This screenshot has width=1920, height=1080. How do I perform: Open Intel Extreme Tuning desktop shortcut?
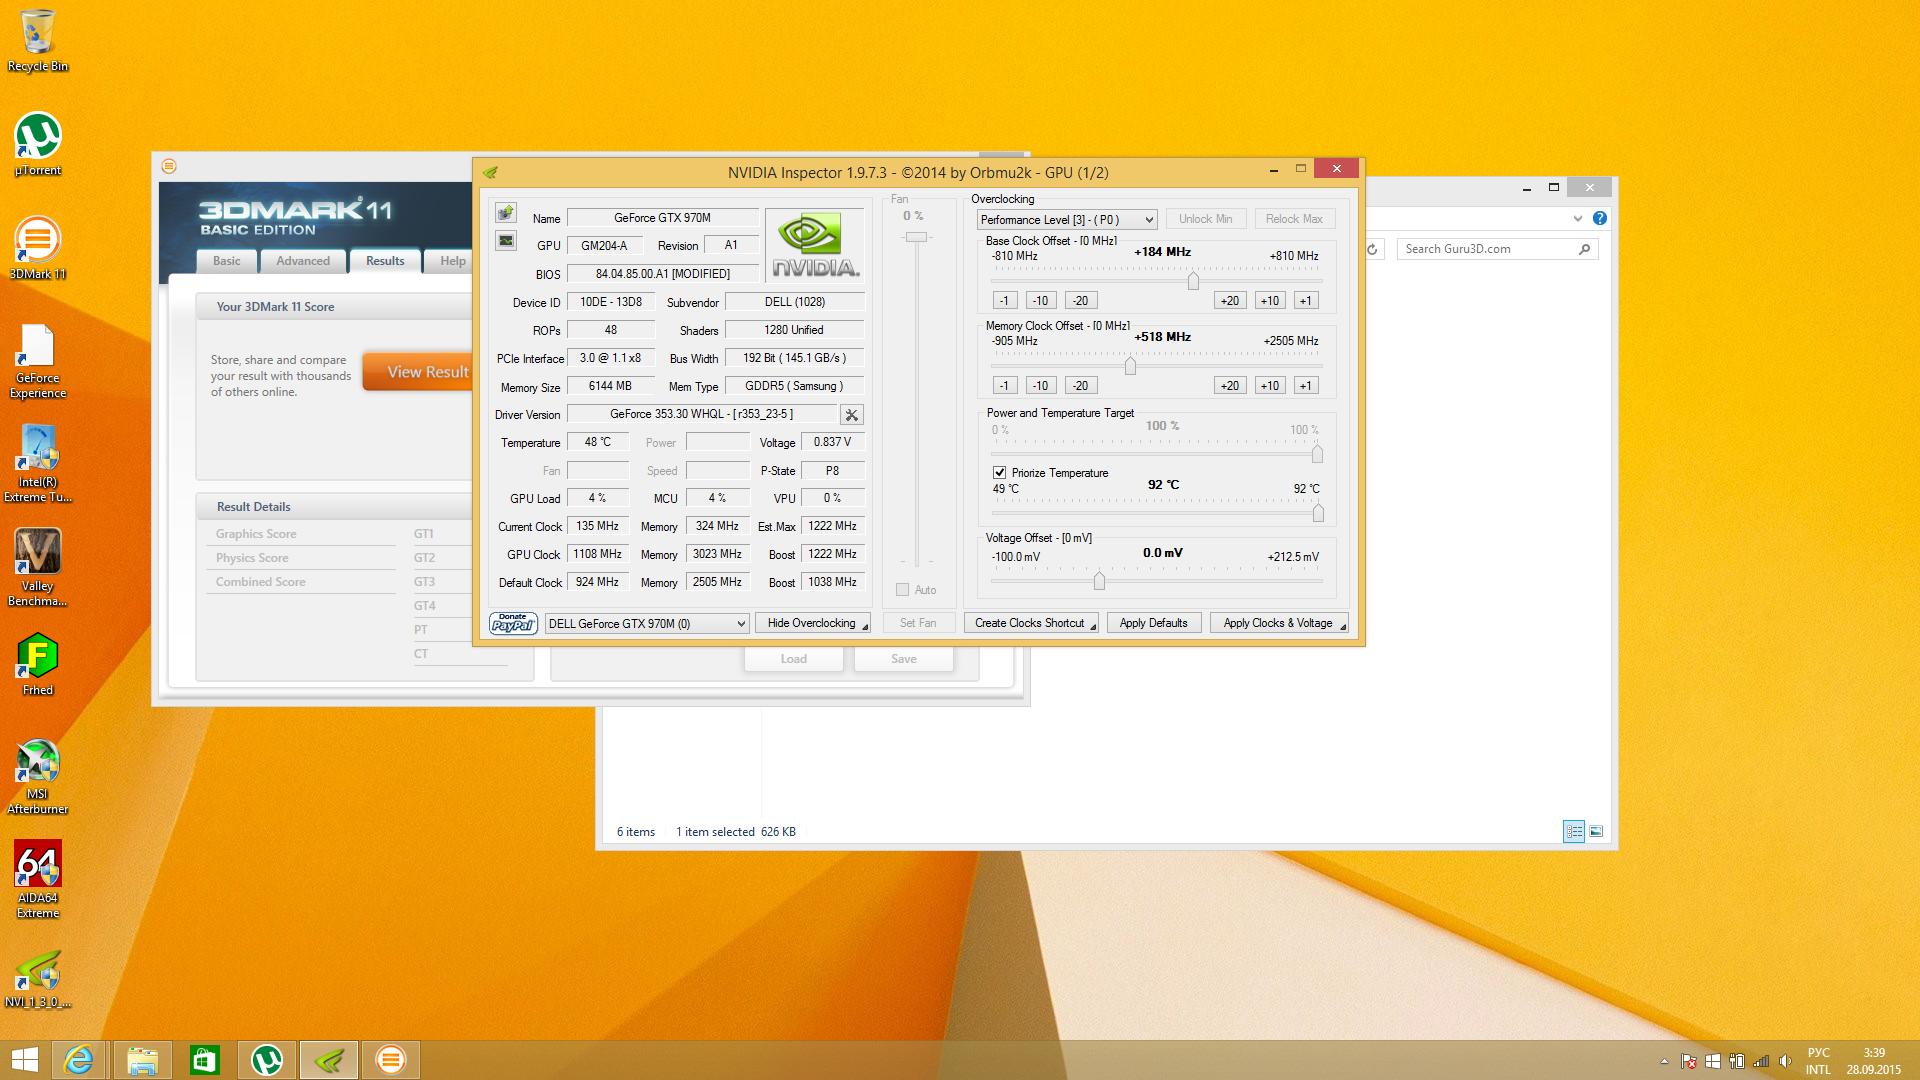click(x=38, y=464)
